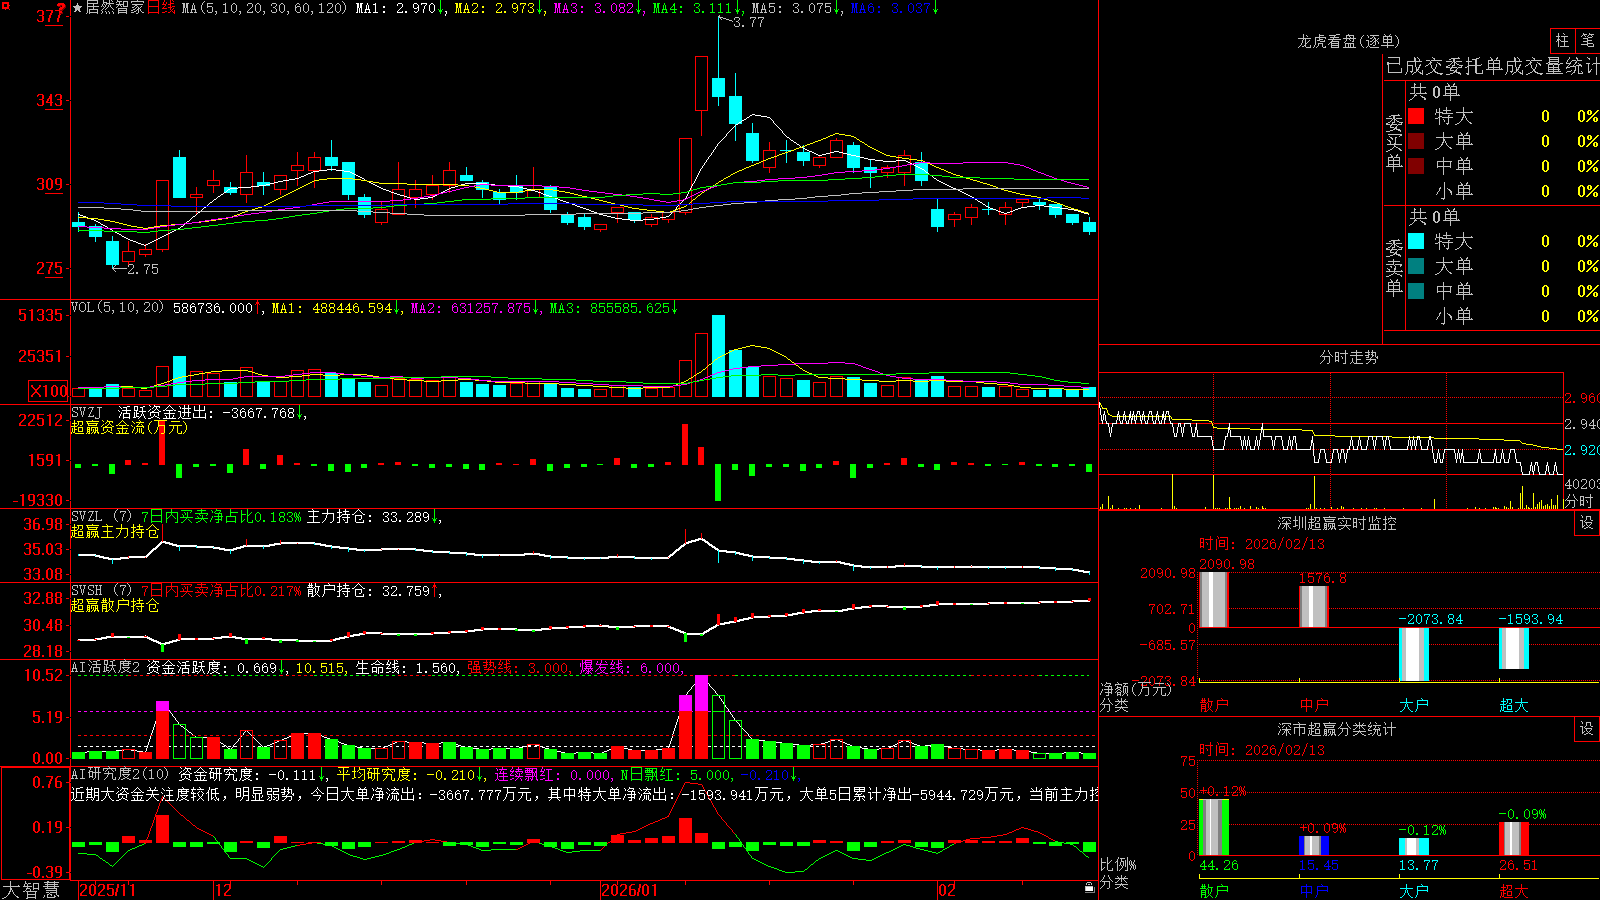Viewport: 1600px width, 900px height.
Task: Click the VOL(5,10,20) indicator label
Action: coord(117,308)
